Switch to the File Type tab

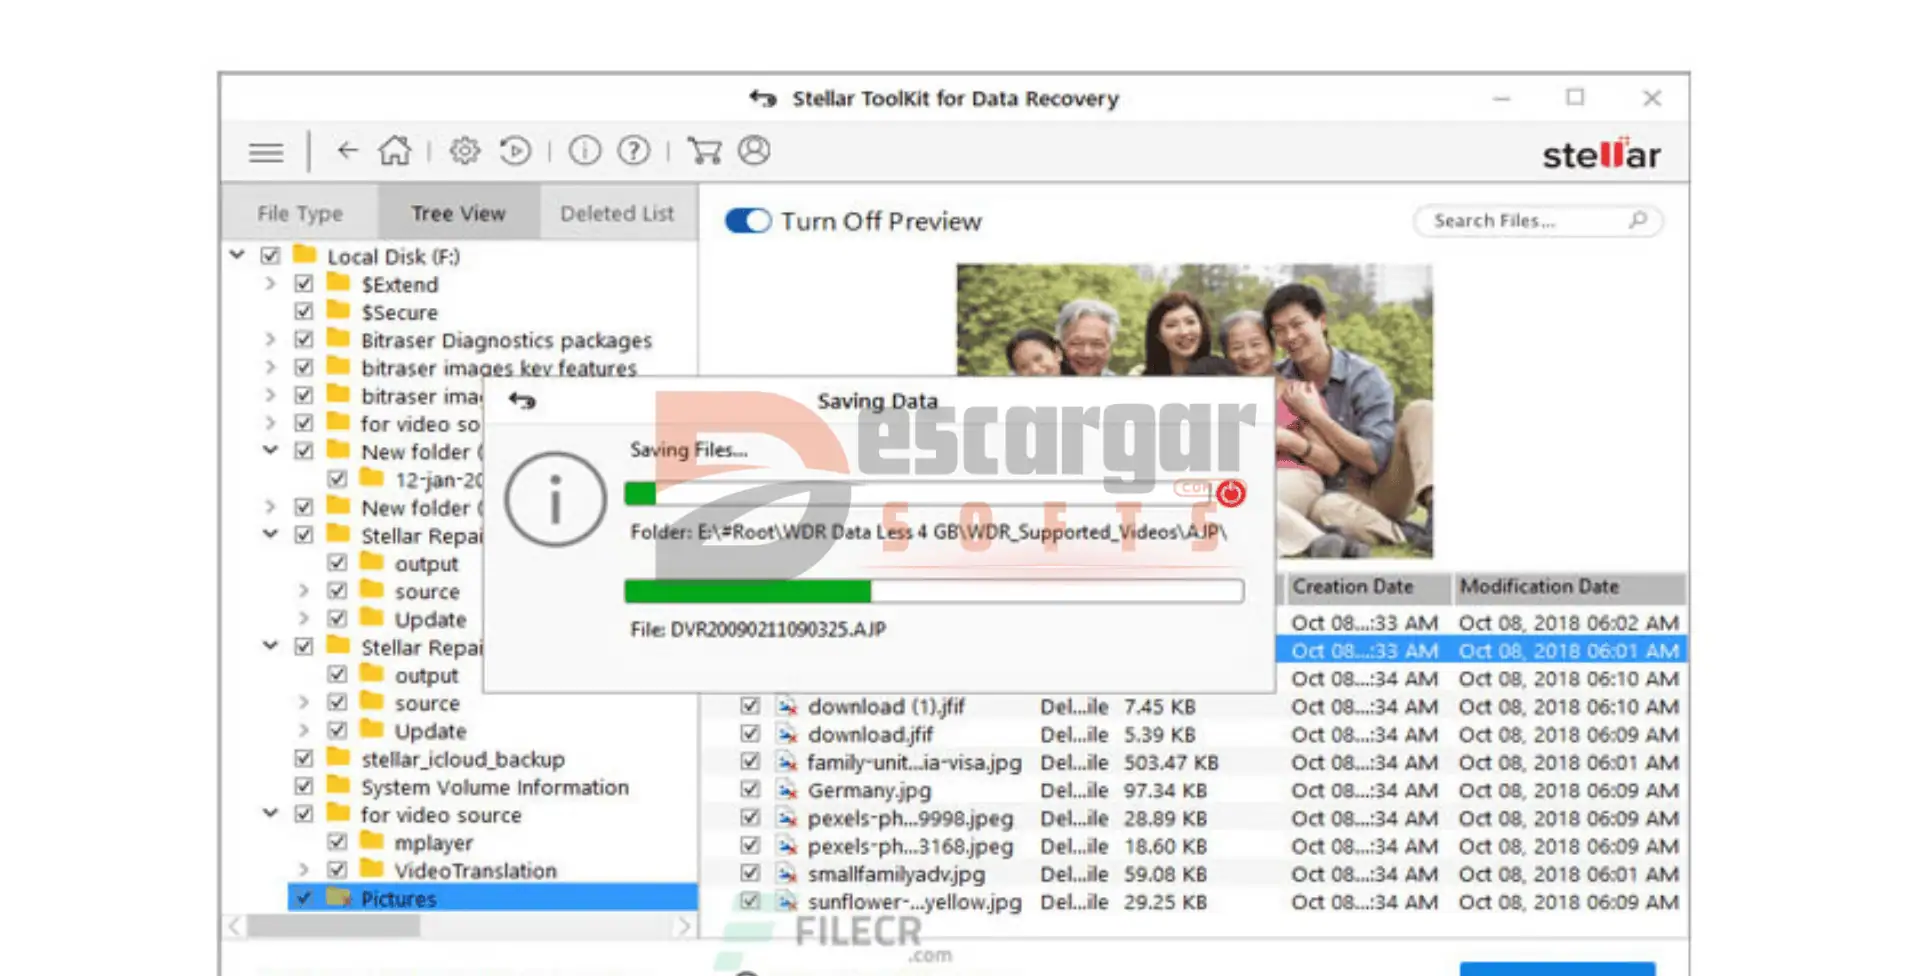(300, 213)
